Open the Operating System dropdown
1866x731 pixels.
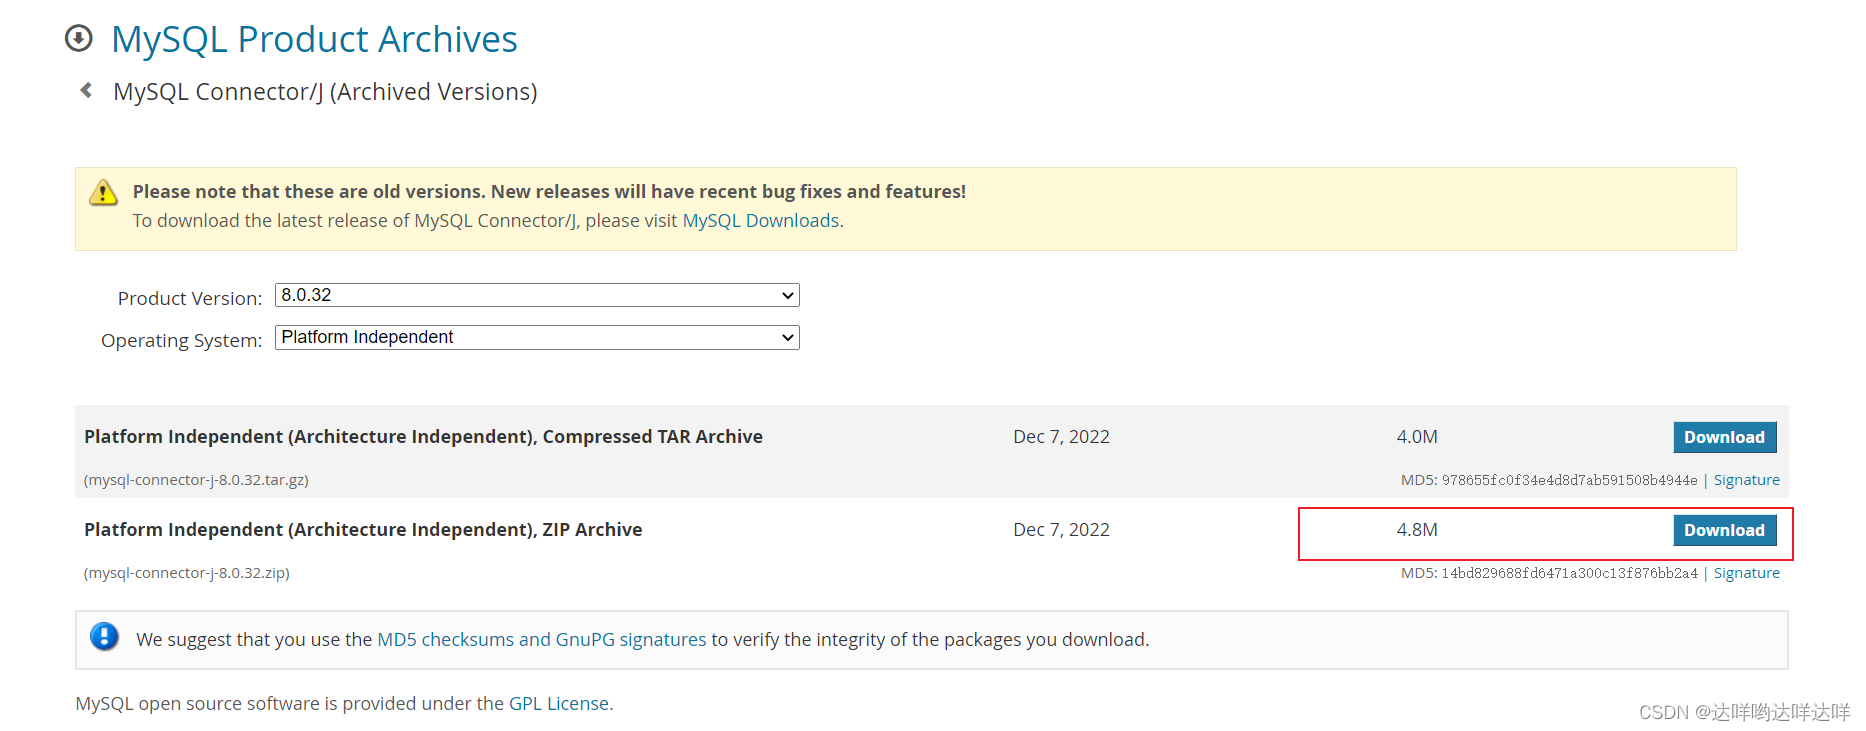tap(537, 337)
